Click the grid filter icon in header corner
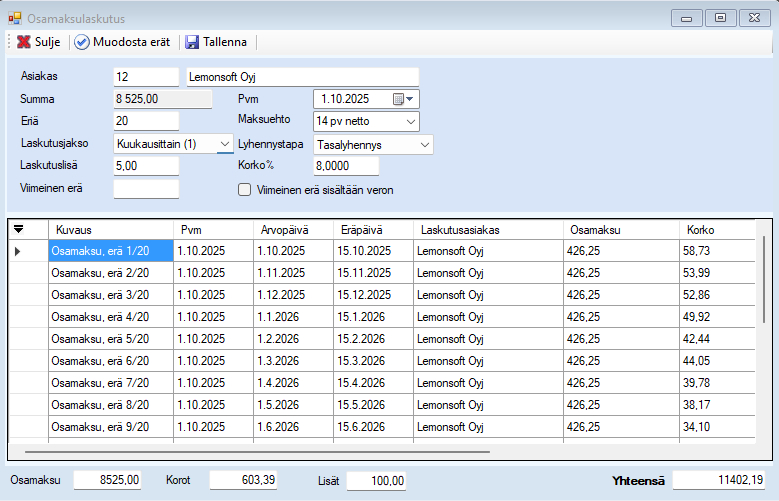Screen dimensions: 779x501 pos(18,229)
